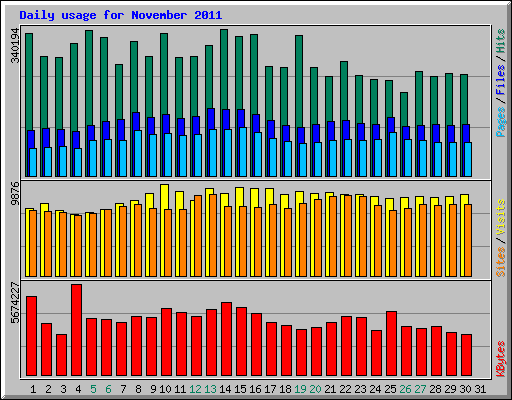The image size is (512, 400).
Task: Click green weekend day label 27
Action: pos(420,389)
